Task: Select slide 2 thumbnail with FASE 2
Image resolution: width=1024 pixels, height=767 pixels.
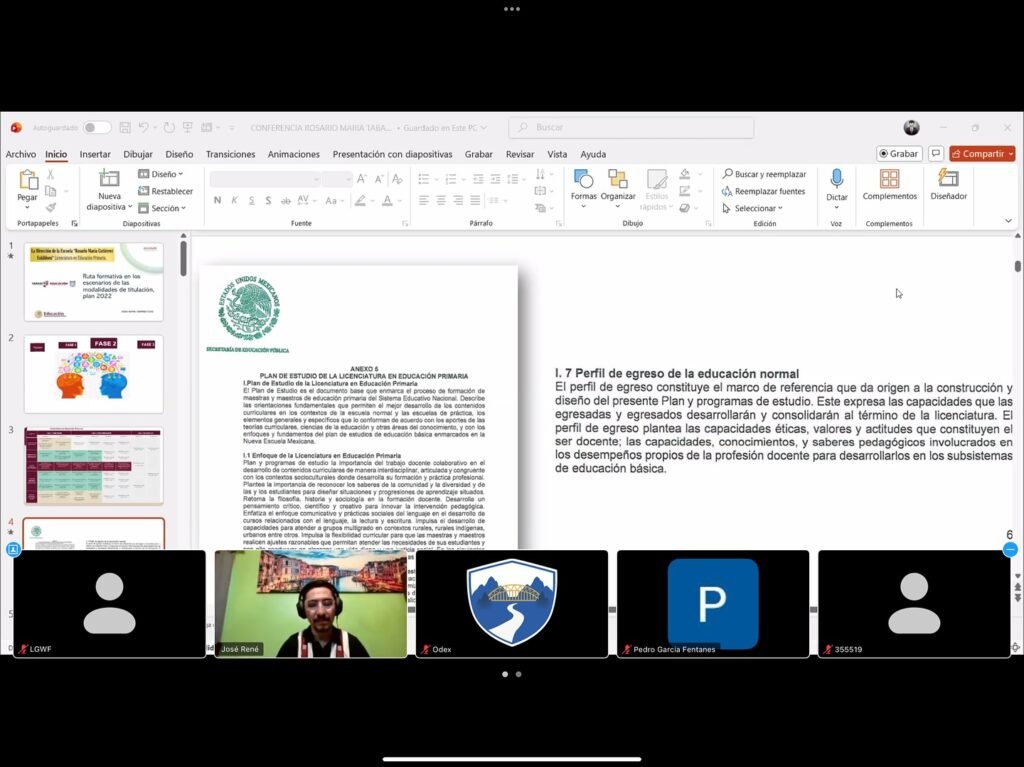Action: coord(93,373)
